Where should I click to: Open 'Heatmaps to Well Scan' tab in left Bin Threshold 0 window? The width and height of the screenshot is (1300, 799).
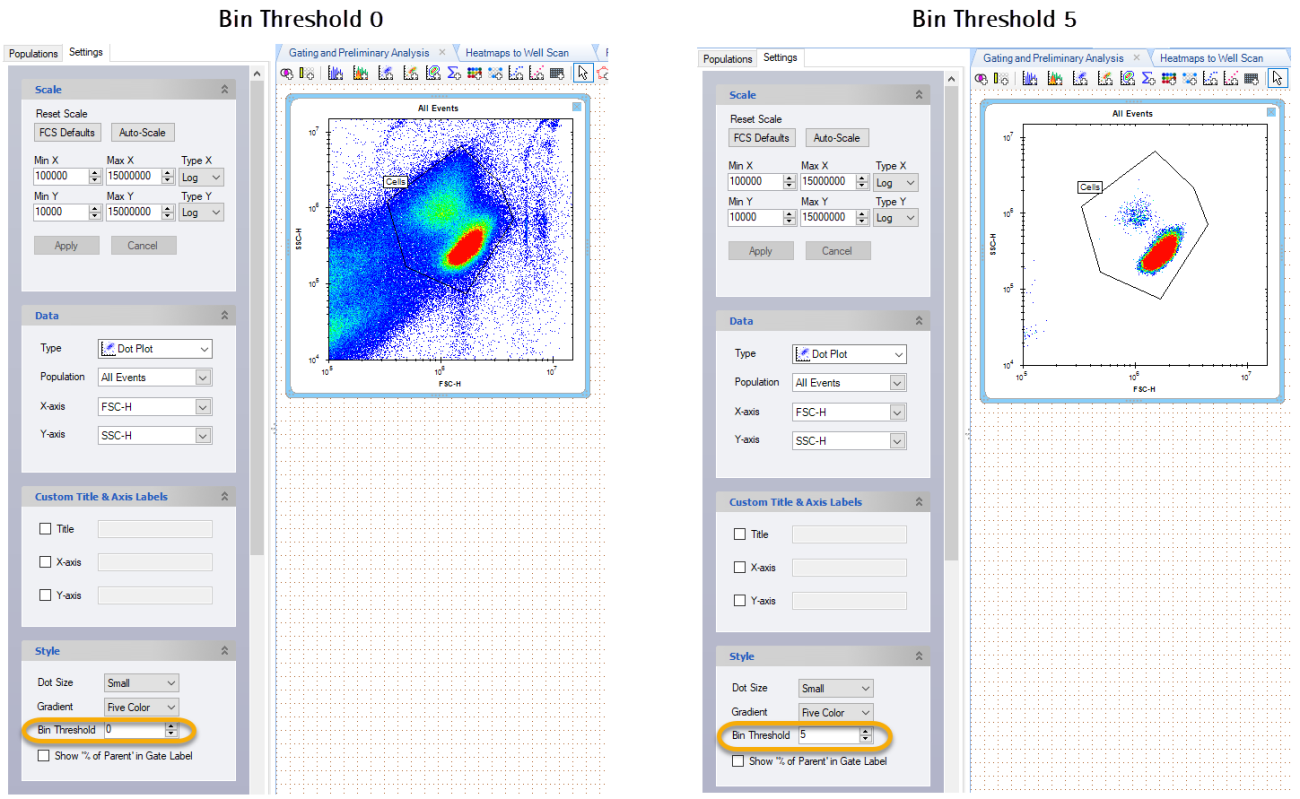[517, 52]
